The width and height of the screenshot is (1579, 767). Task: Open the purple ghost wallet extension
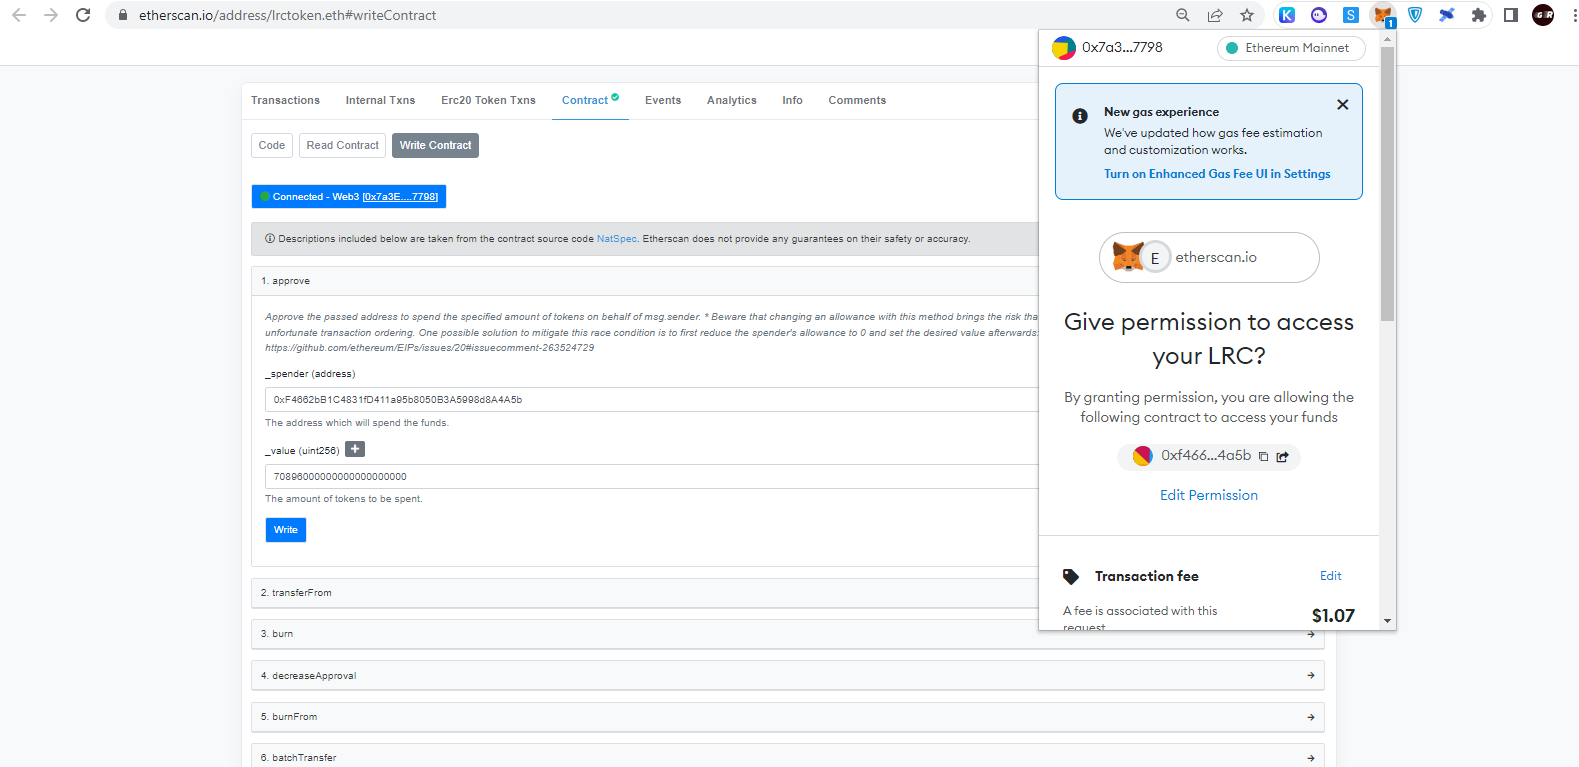(1319, 15)
